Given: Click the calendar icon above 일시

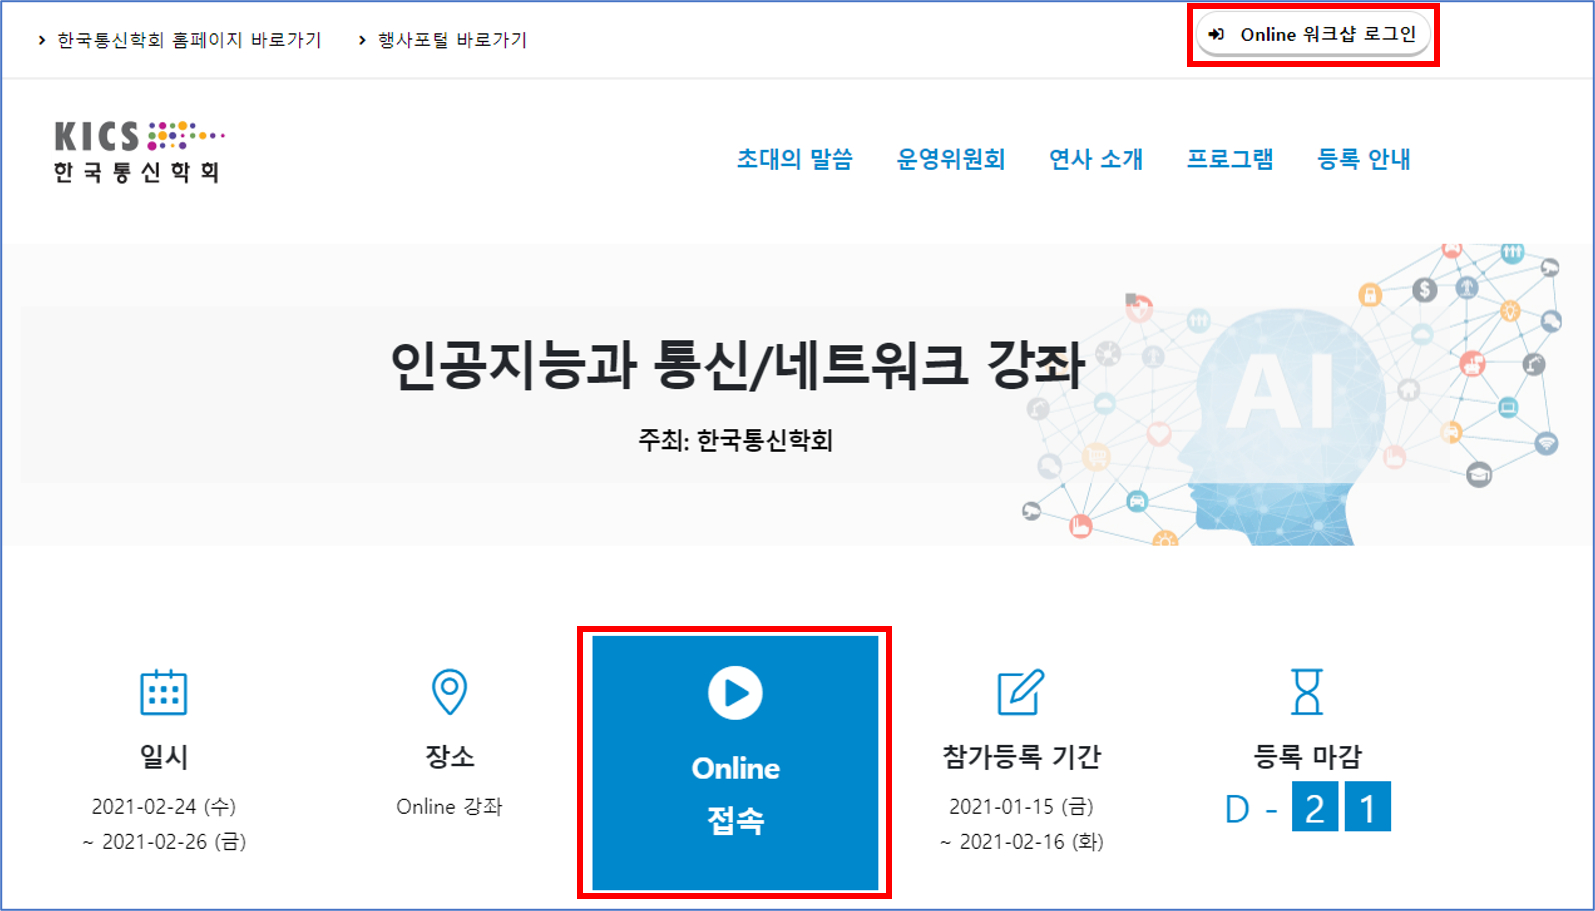Looking at the screenshot, I should coord(164,692).
